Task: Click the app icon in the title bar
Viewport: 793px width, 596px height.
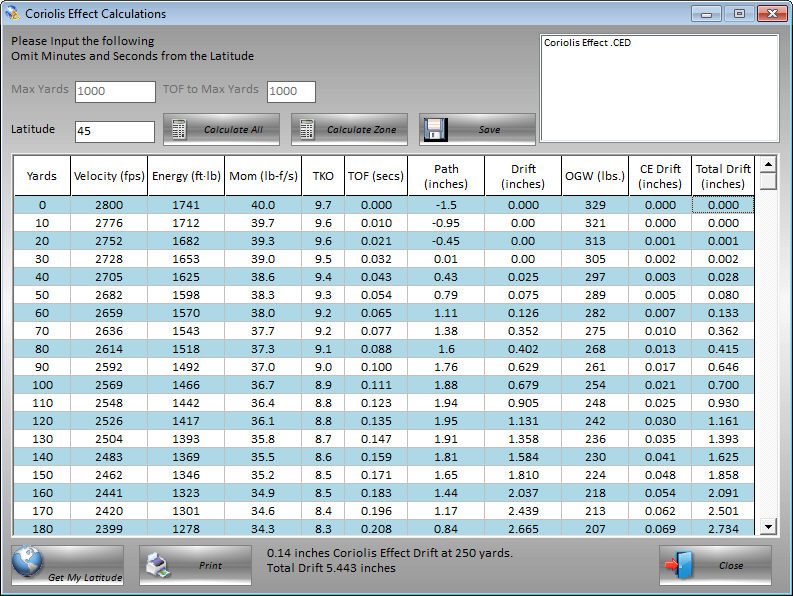Action: coord(13,14)
